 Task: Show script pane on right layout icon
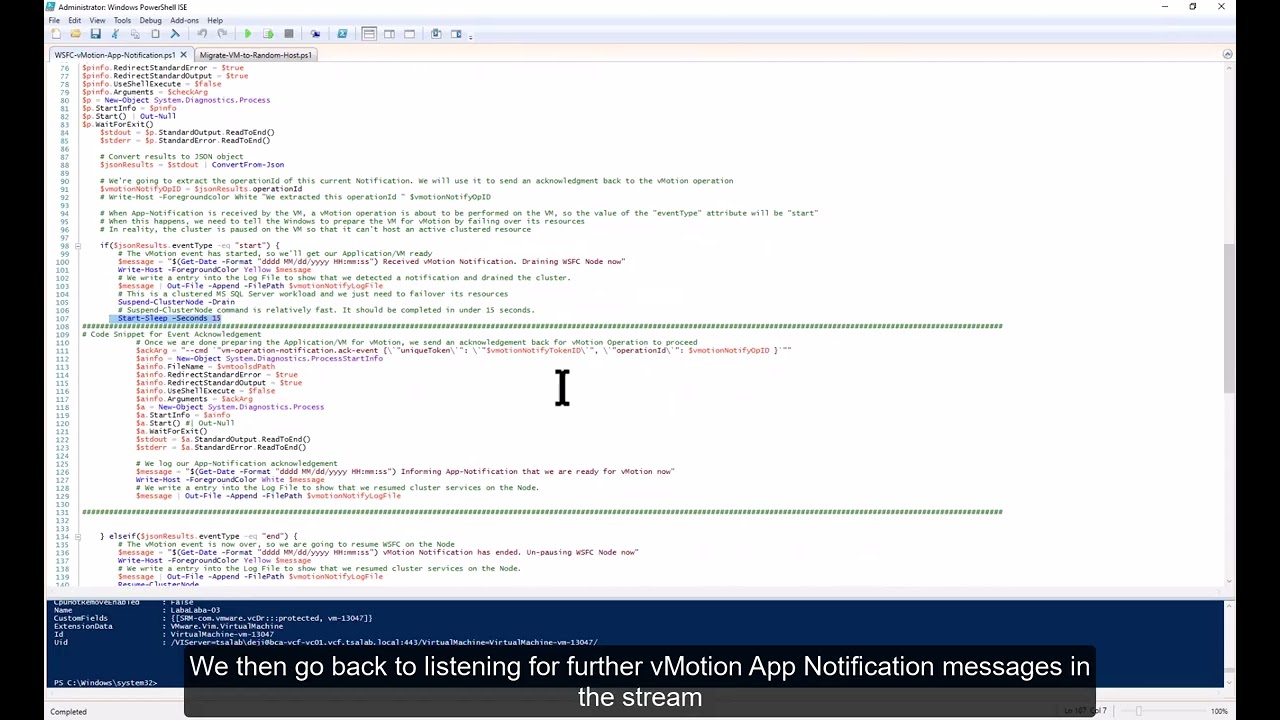389,34
